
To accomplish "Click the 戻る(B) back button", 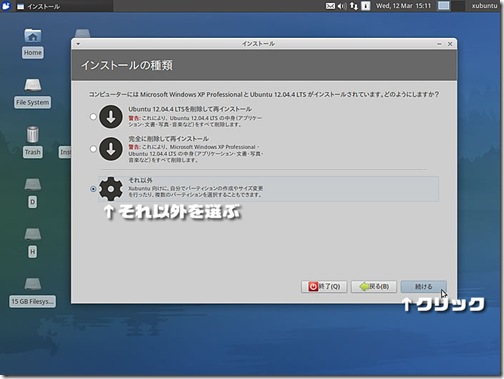I will tap(374, 287).
